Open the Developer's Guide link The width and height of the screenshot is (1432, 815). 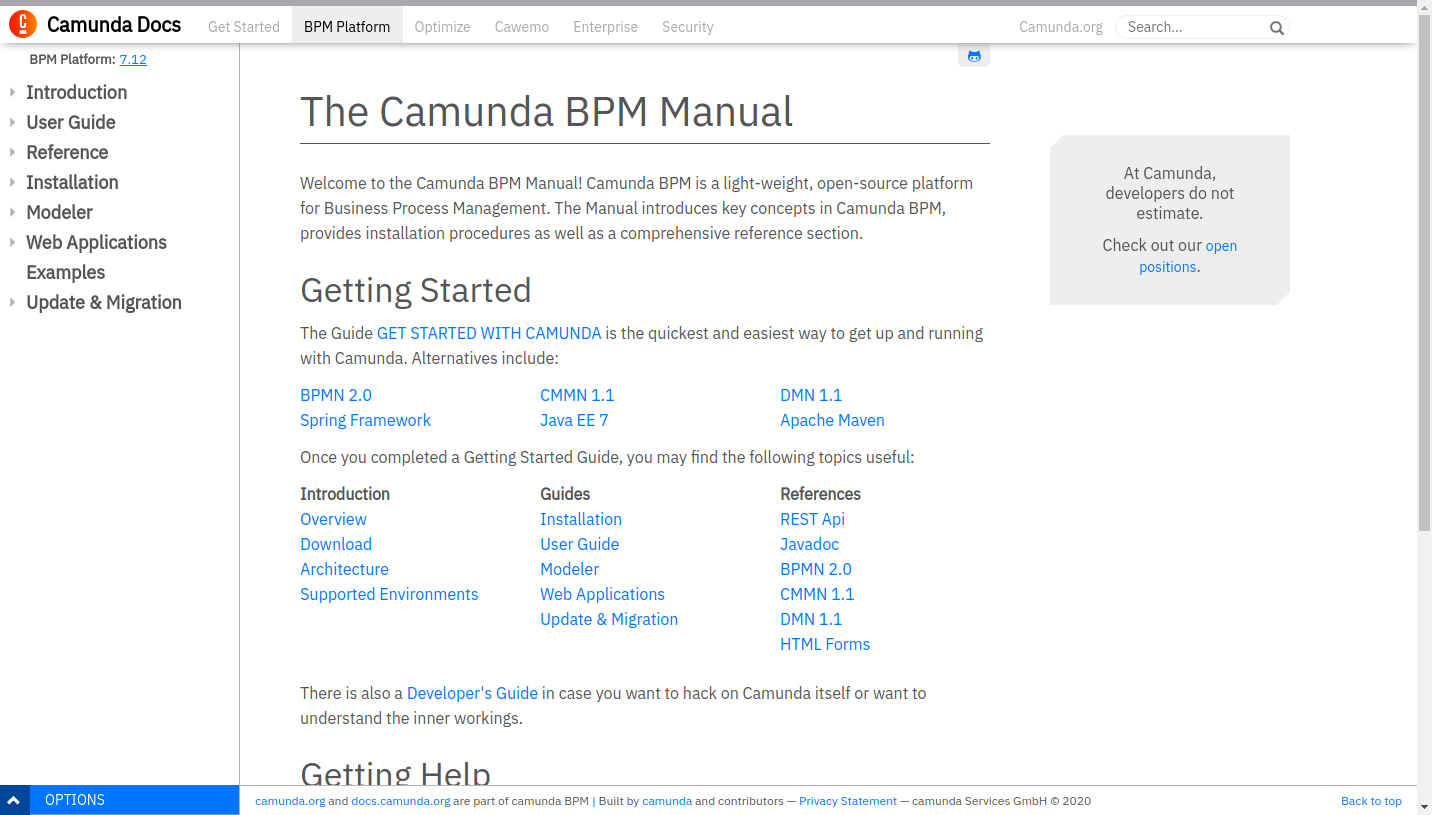pos(472,693)
